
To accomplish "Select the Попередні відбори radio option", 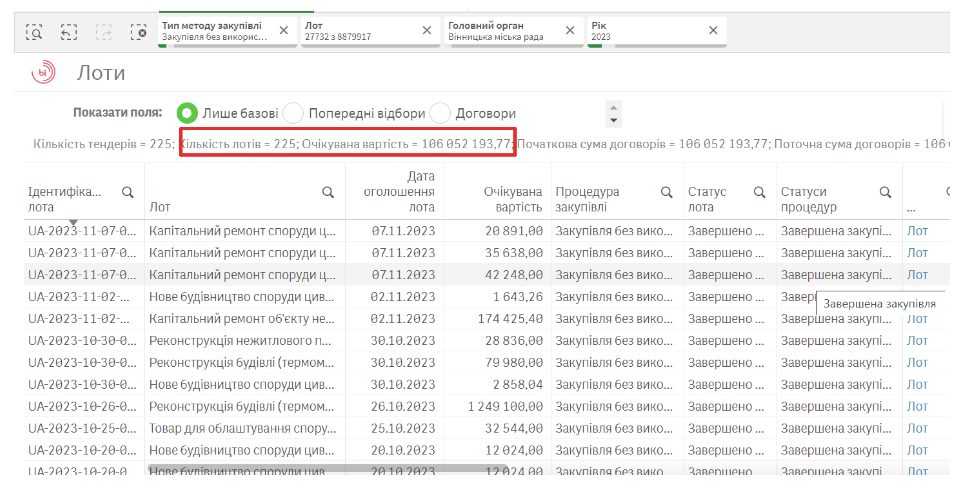I will [x=293, y=114].
